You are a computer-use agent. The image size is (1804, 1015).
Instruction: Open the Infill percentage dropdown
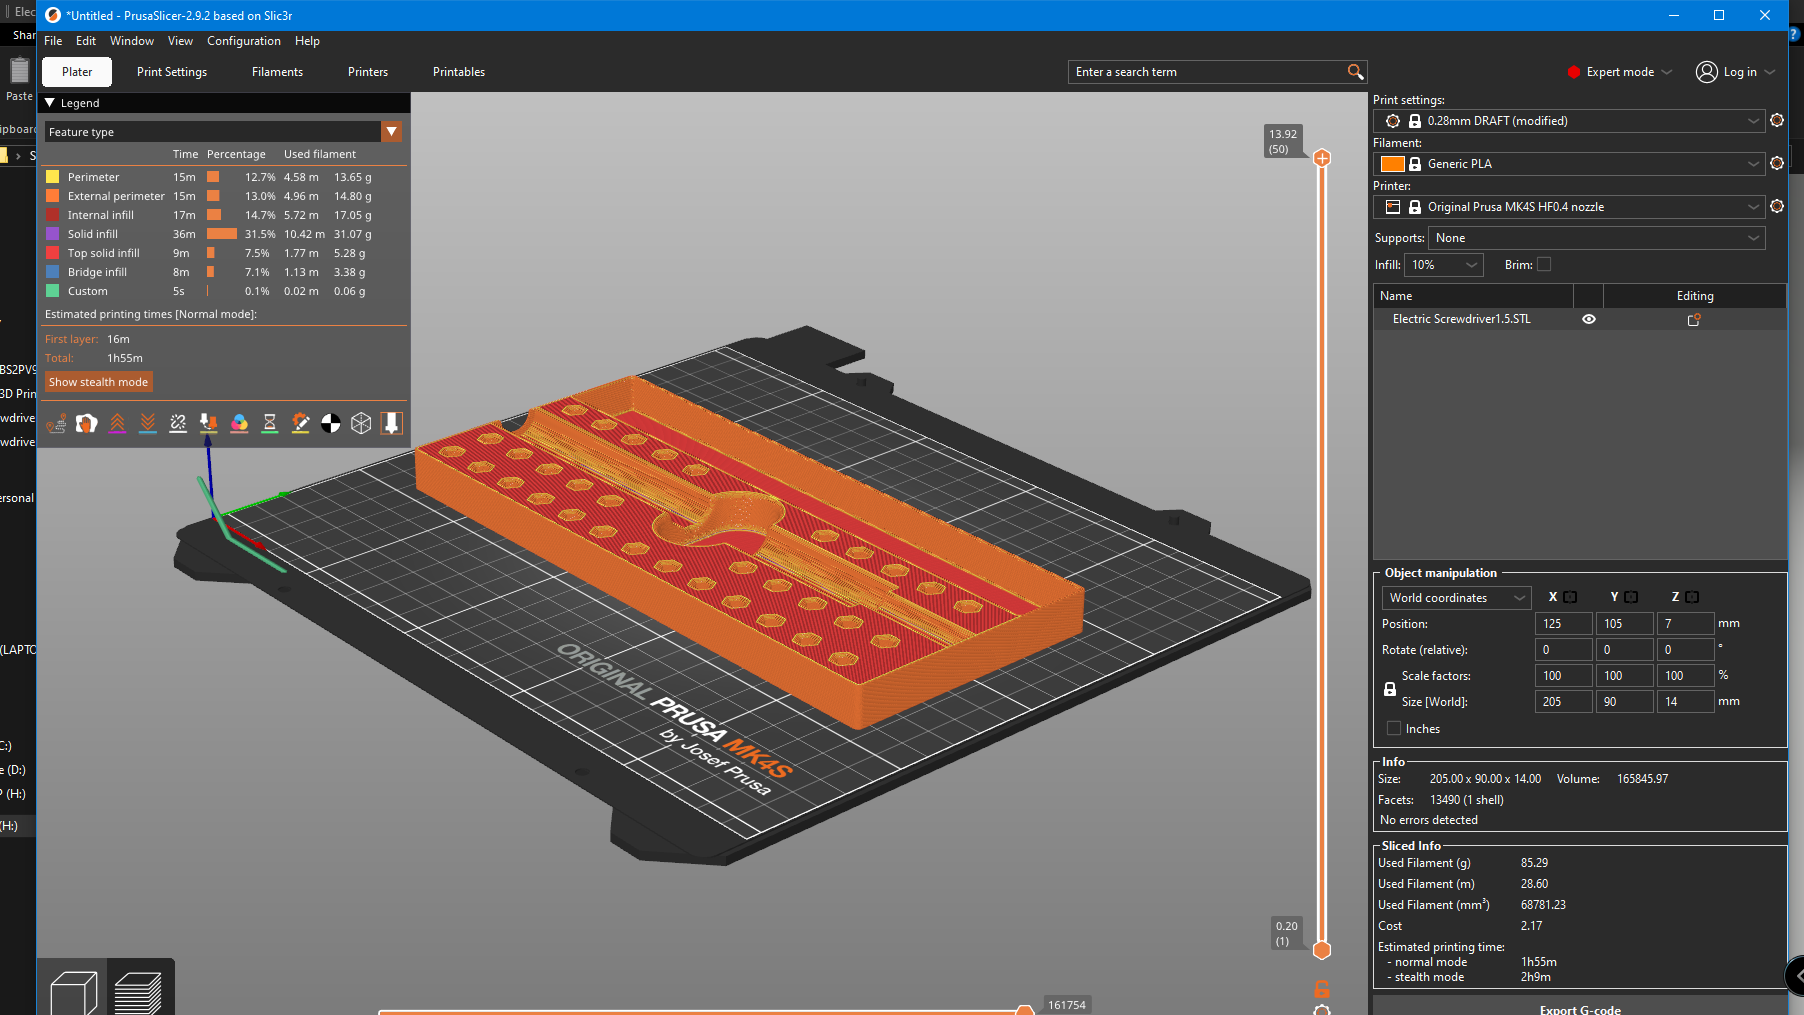point(1444,265)
